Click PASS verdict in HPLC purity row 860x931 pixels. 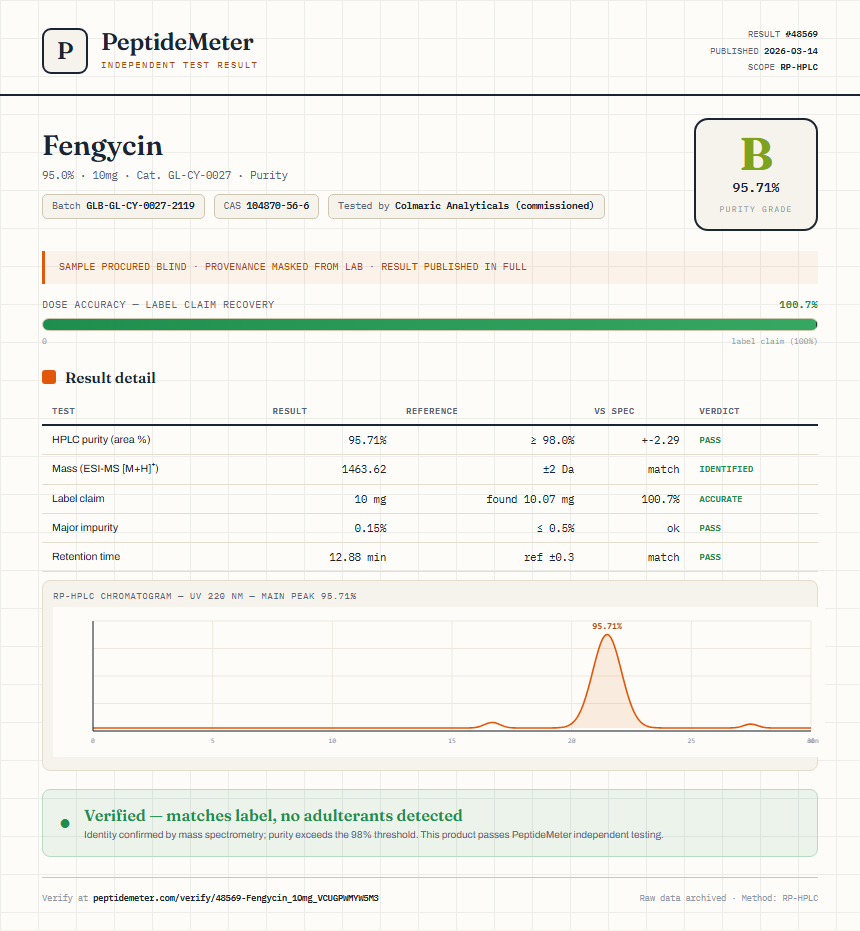pos(710,440)
